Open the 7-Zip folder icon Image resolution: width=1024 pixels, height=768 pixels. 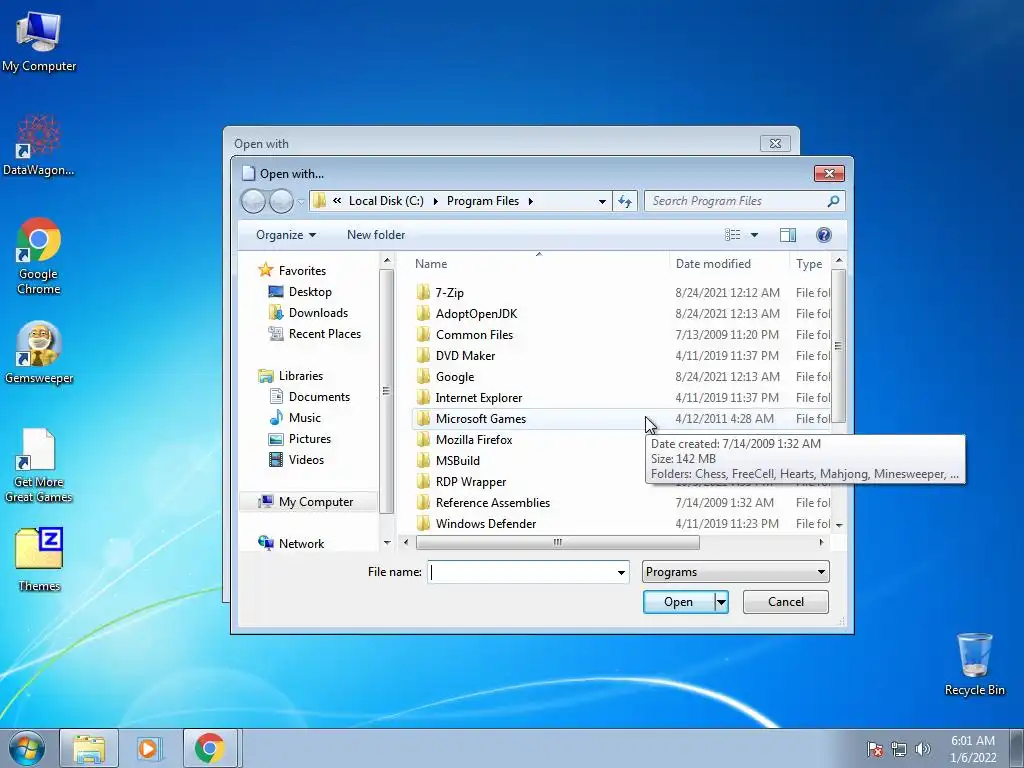click(423, 293)
